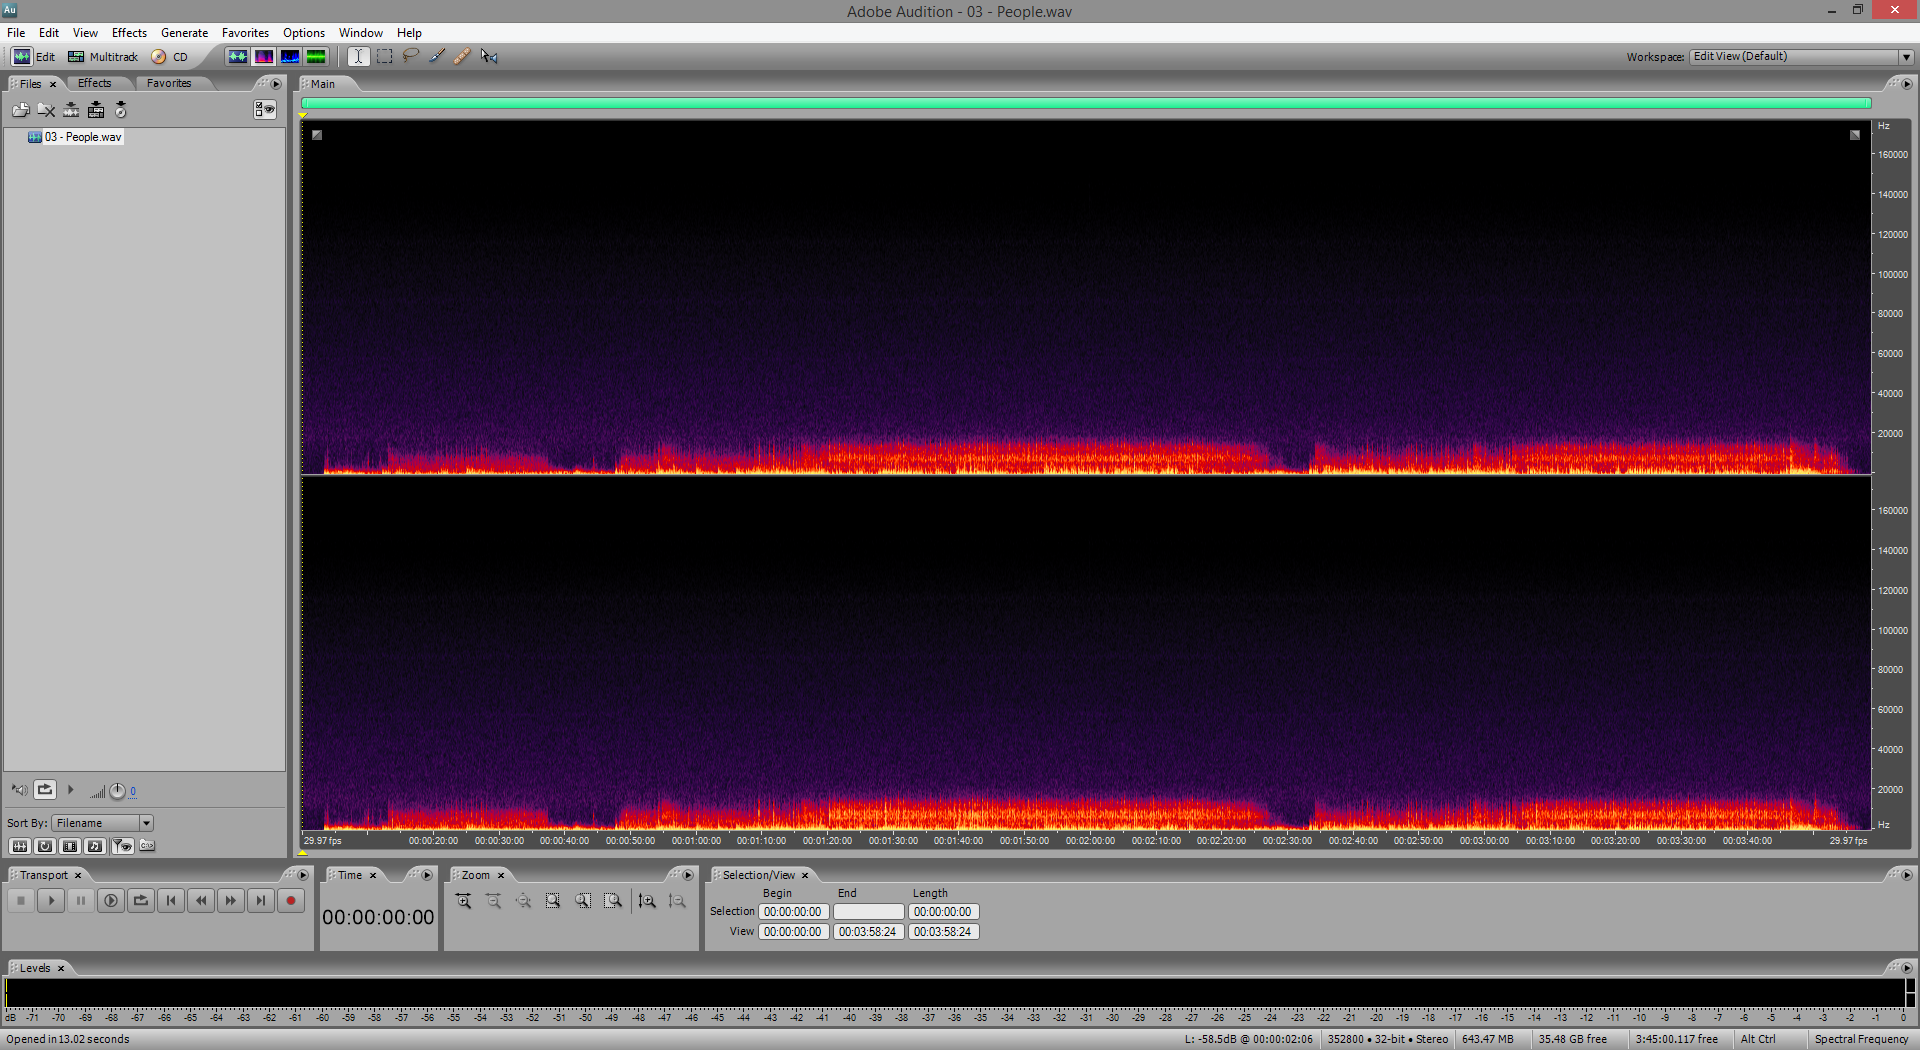Toggle Files panel advanced options

coord(265,110)
